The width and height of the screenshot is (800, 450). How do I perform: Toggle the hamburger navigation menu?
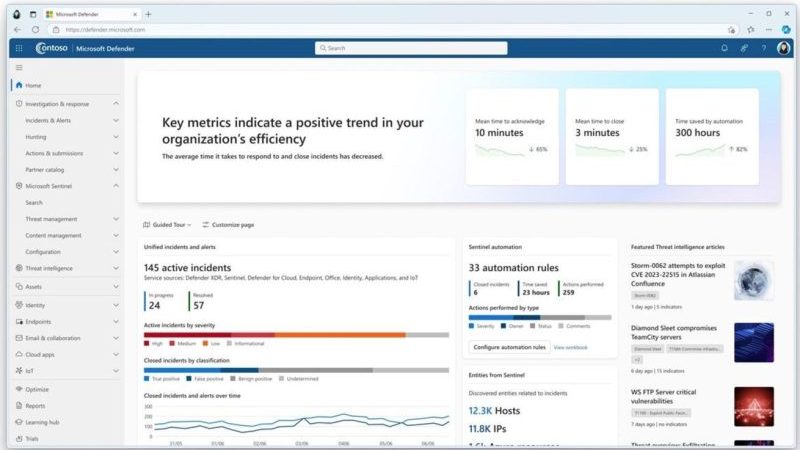(x=19, y=67)
